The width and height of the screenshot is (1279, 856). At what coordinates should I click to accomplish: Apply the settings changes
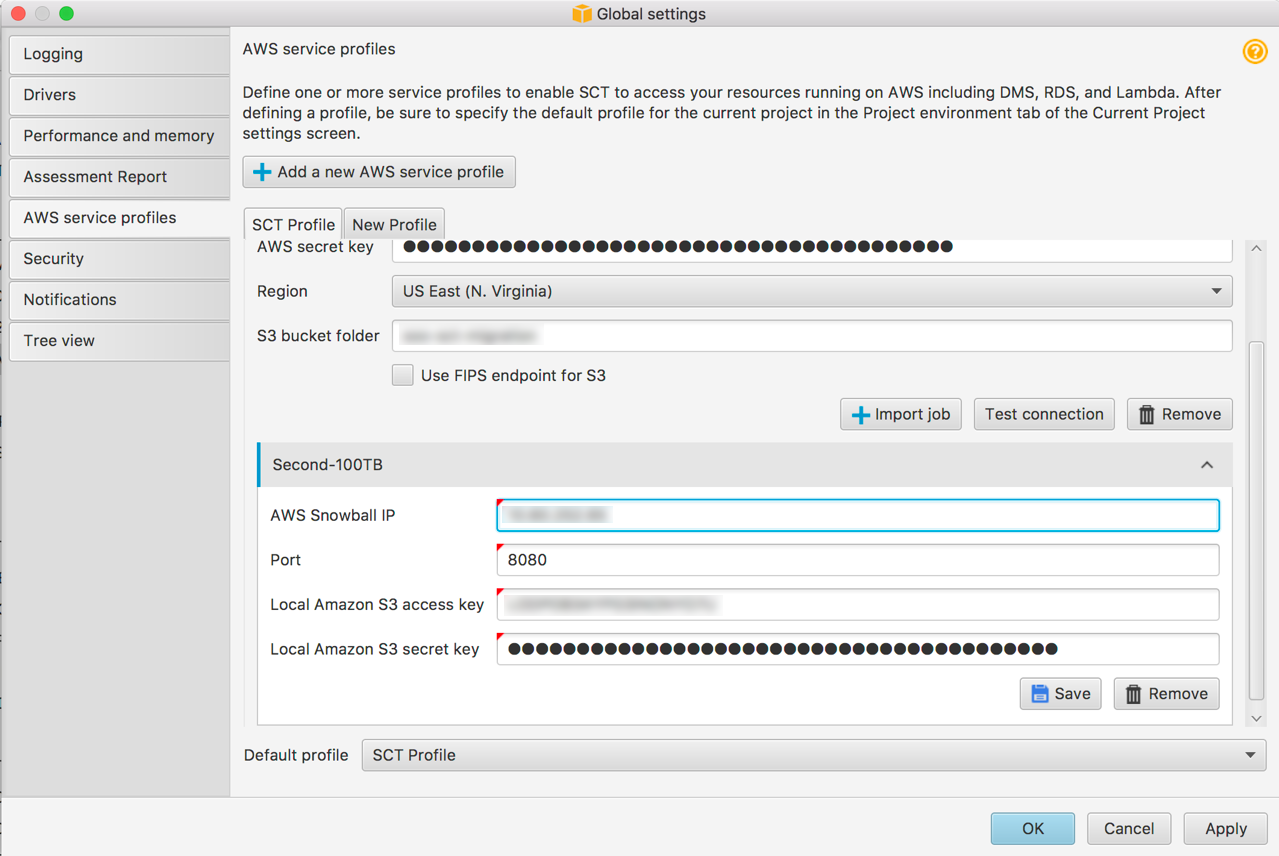click(x=1224, y=828)
